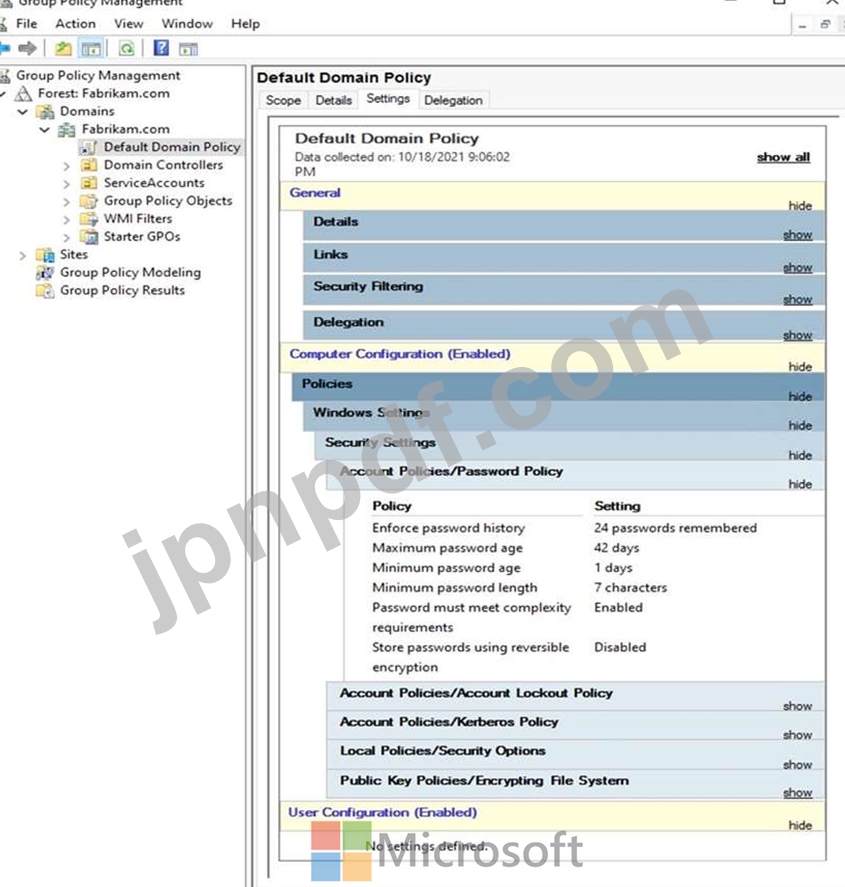845x887 pixels.
Task: Click 'Maximum password age' policy text
Action: coord(447,548)
